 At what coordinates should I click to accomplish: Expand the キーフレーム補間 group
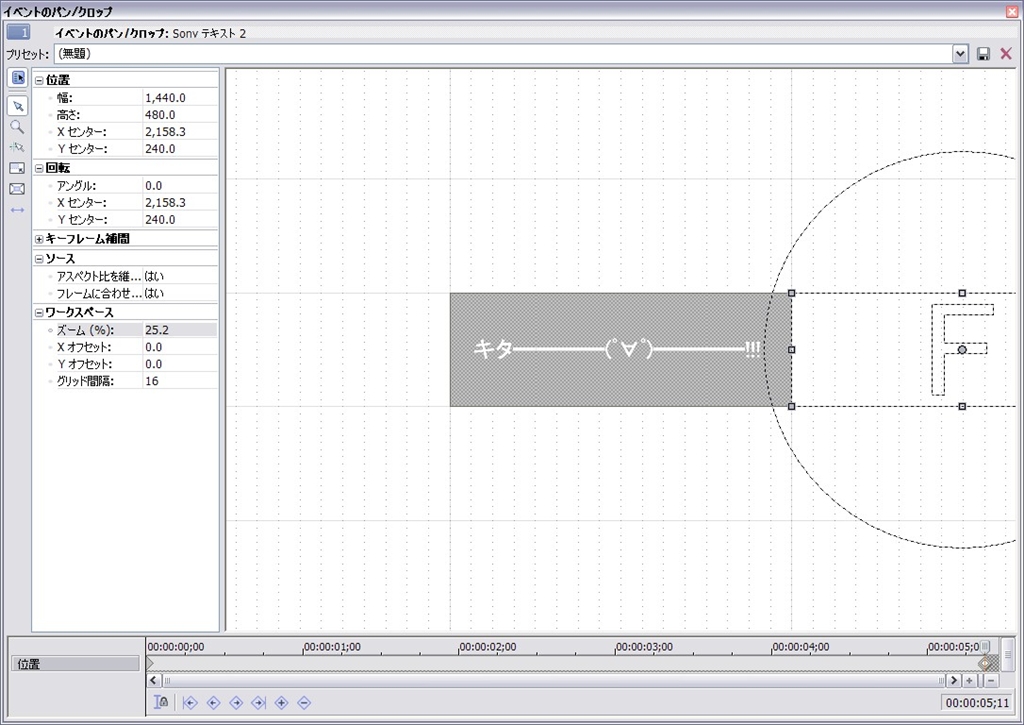click(39, 239)
